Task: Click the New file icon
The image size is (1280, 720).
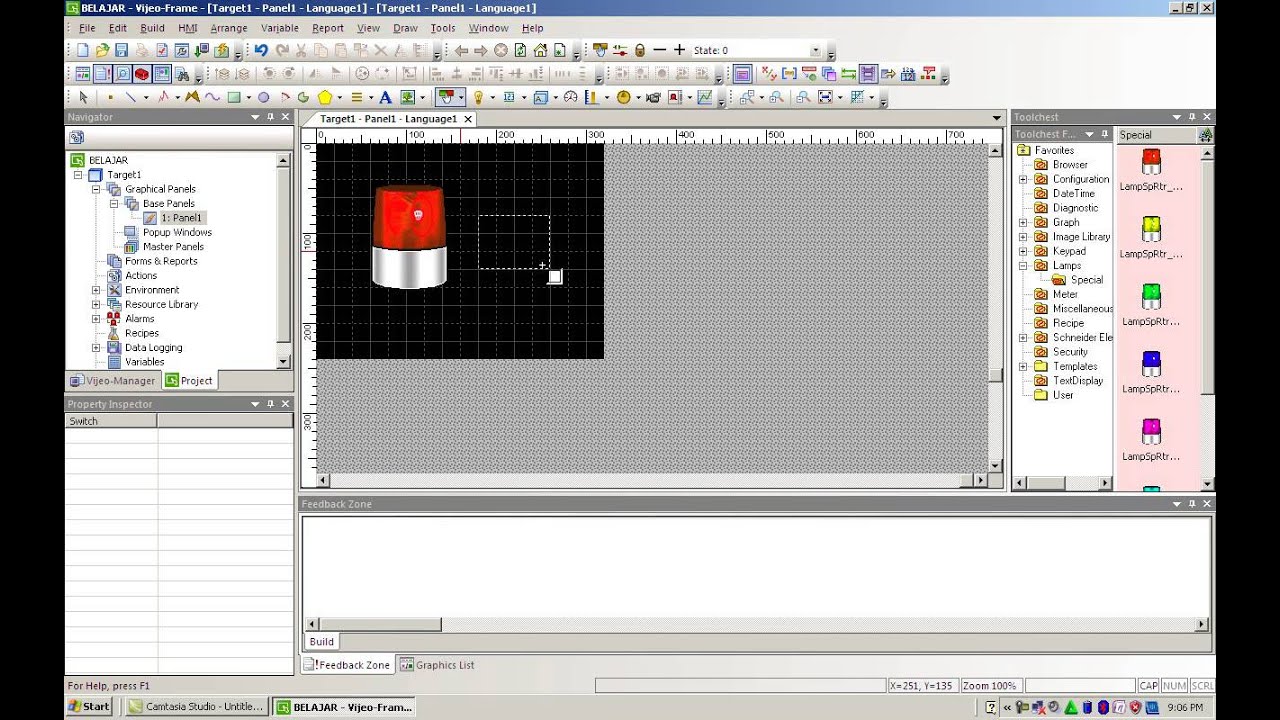Action: [83, 50]
